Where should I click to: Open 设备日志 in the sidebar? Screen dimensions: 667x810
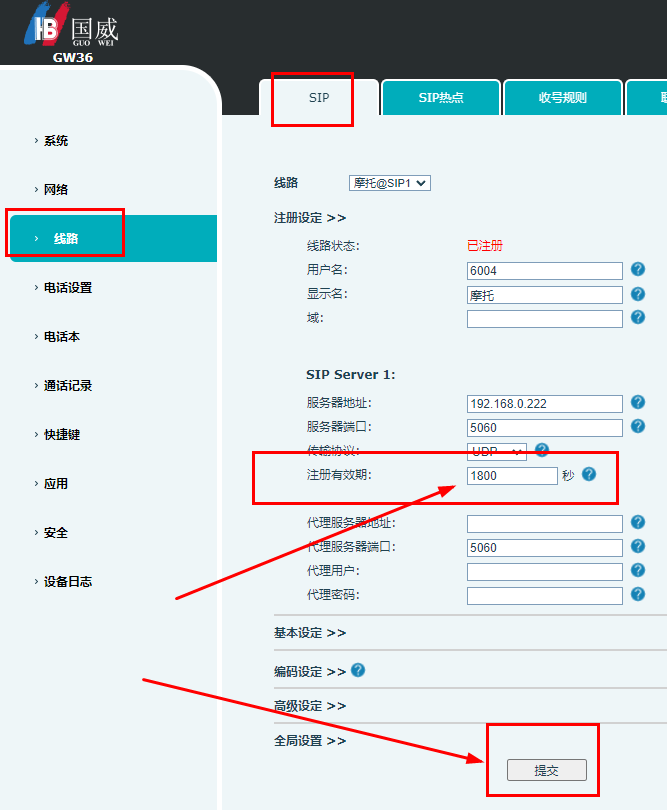click(x=67, y=582)
